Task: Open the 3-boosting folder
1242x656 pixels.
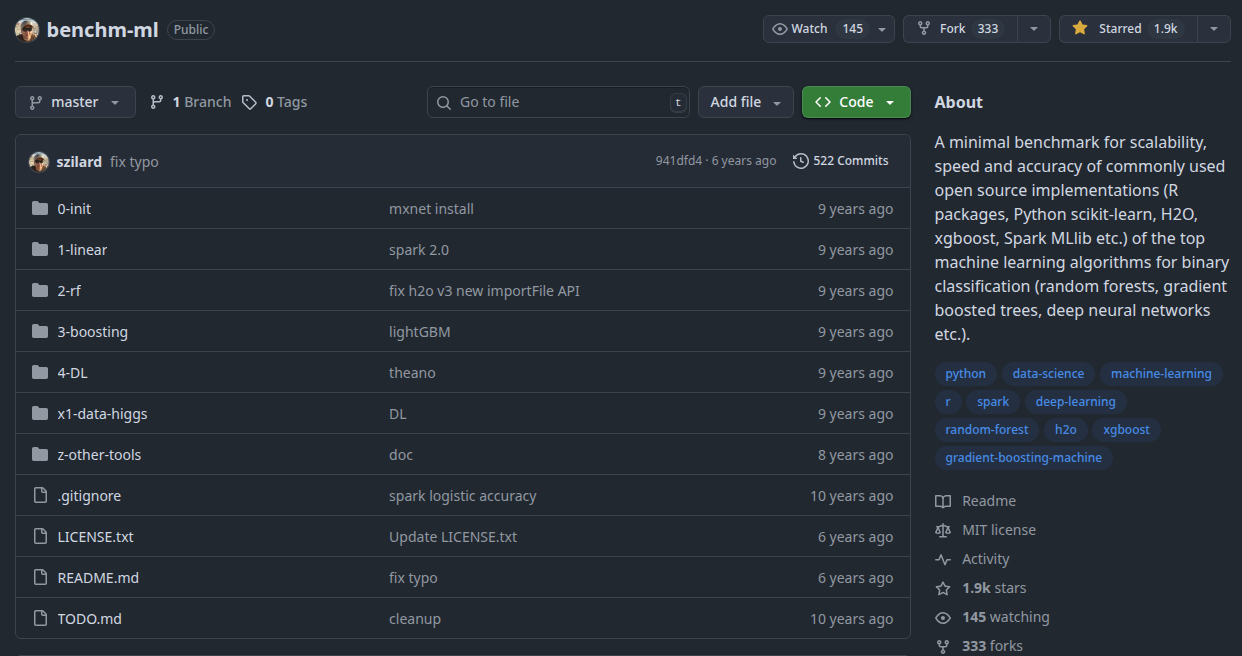Action: 92,332
